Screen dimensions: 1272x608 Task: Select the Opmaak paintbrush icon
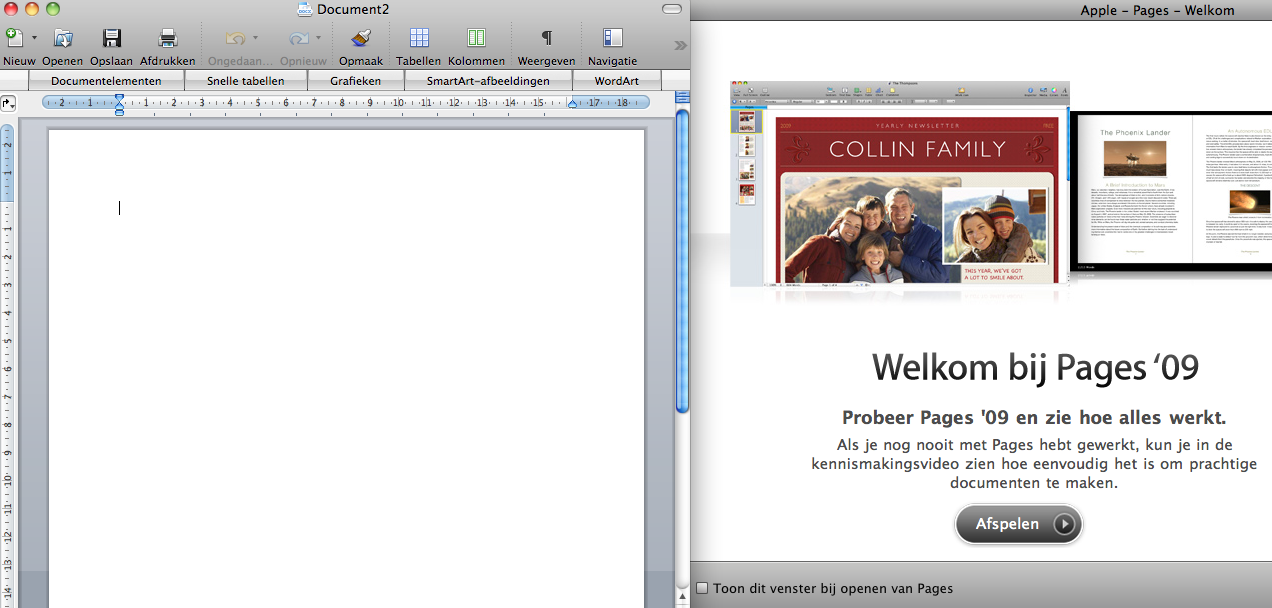(361, 38)
